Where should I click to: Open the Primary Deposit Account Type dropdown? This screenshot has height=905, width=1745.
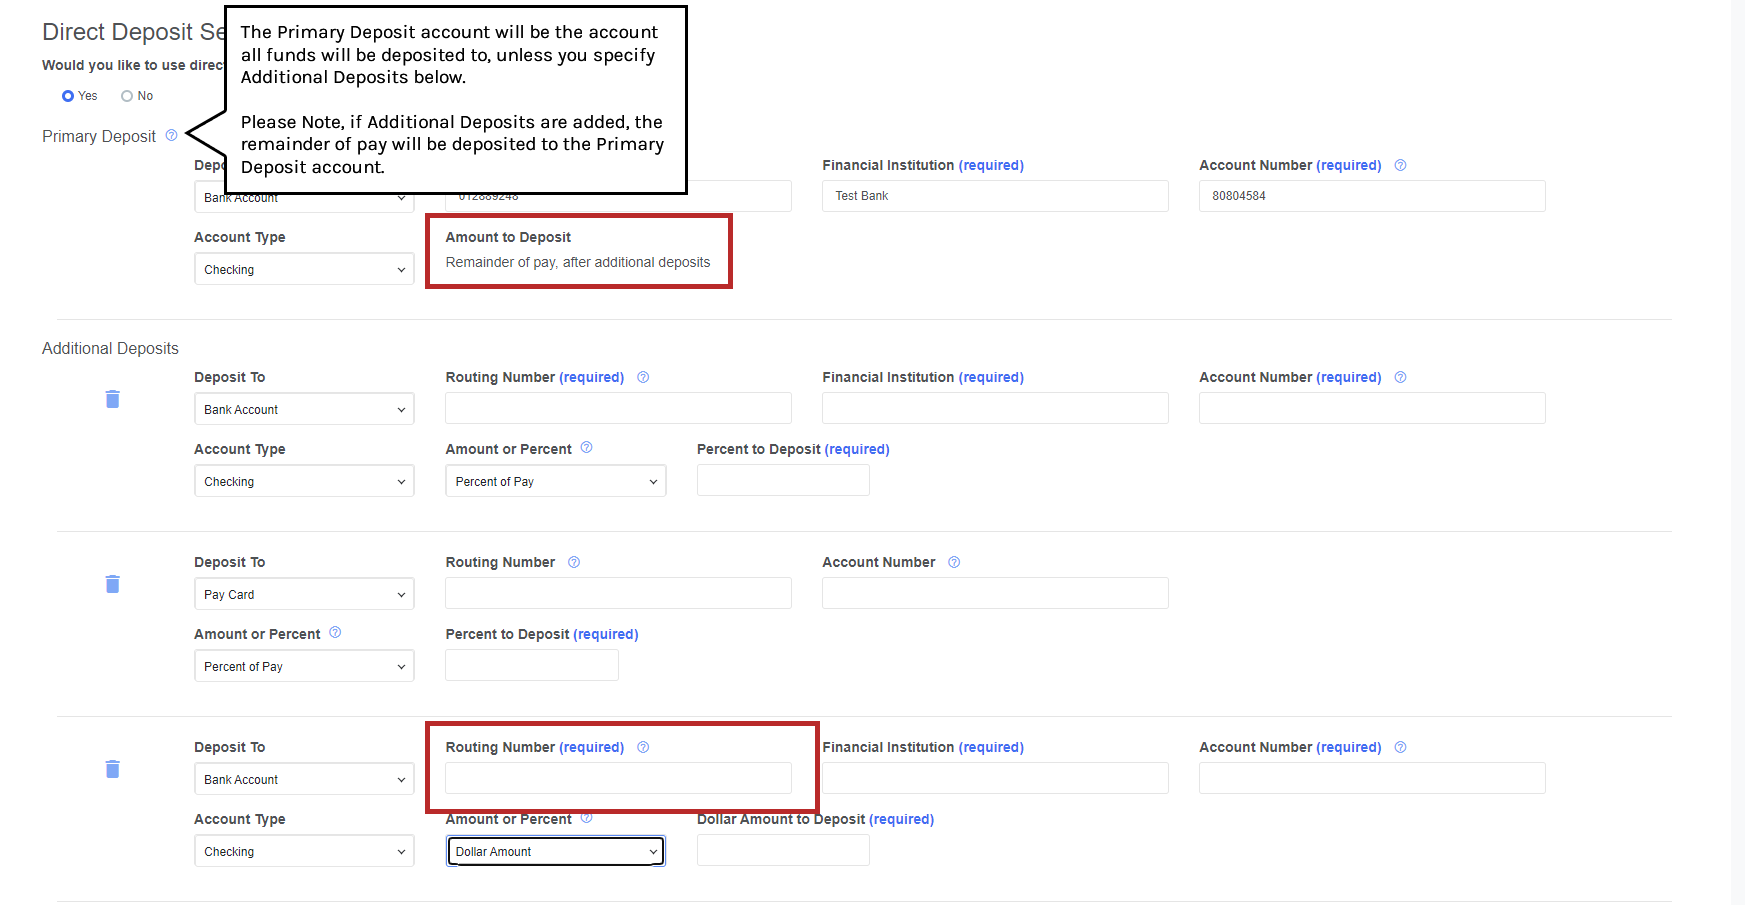click(304, 270)
